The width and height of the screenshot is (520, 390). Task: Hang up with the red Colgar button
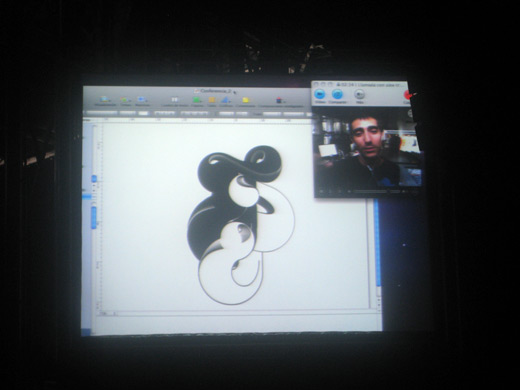[407, 95]
